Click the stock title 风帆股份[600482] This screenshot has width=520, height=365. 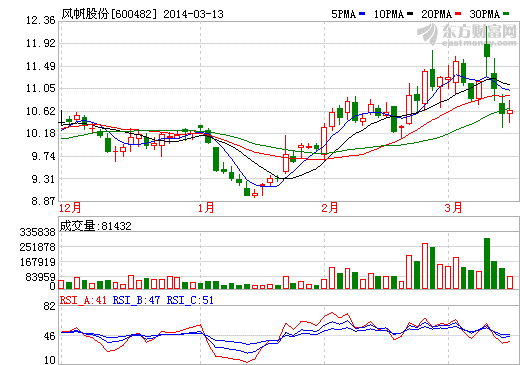pos(109,14)
